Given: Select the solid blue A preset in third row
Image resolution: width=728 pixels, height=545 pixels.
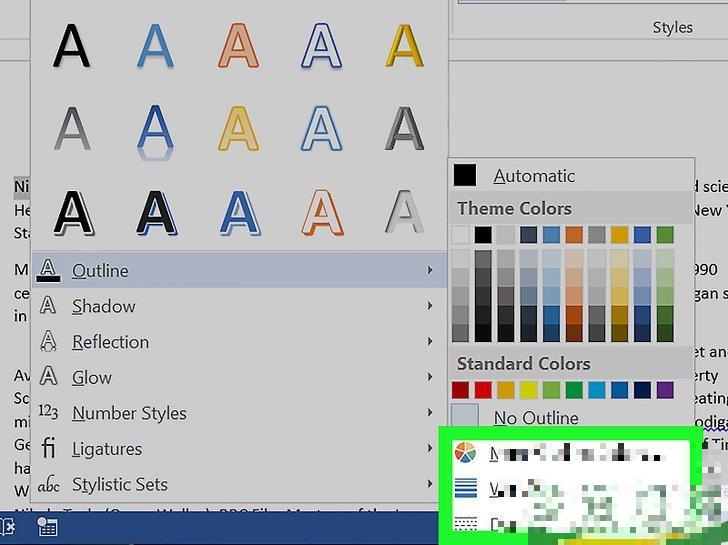Looking at the screenshot, I should [238, 212].
